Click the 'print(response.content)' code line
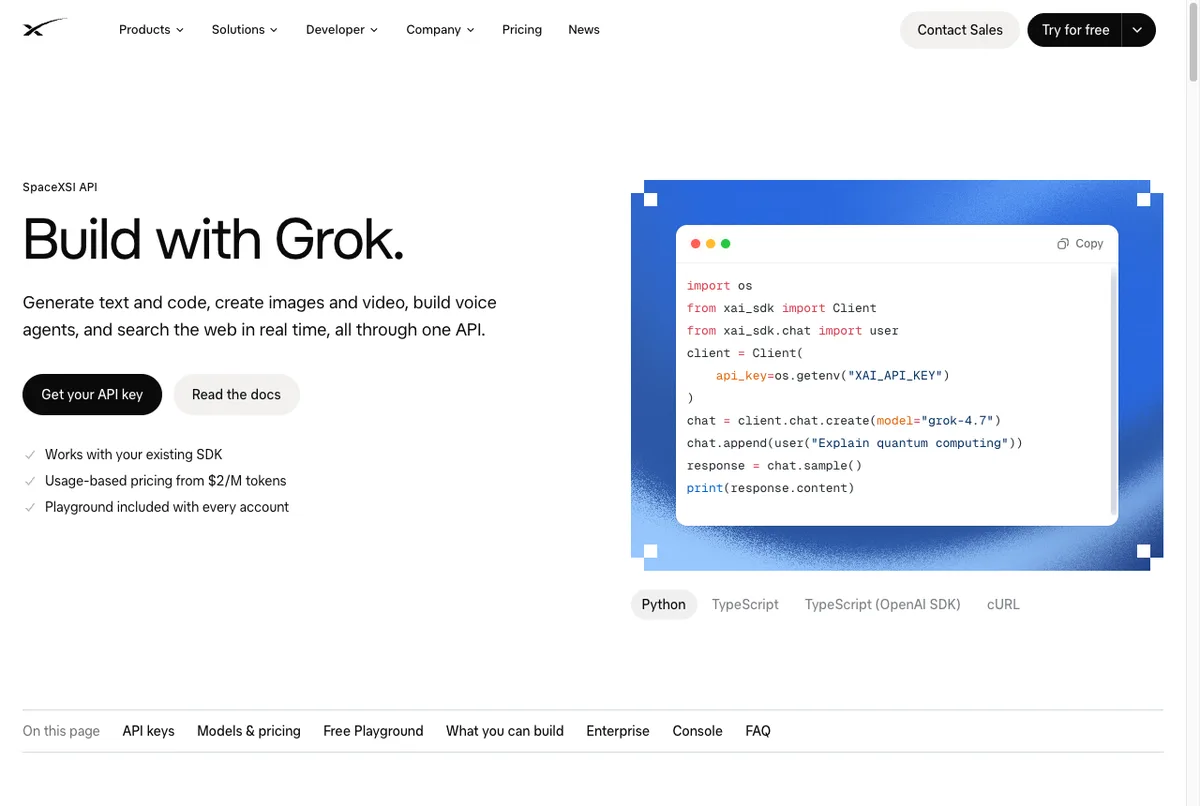Image resolution: width=1200 pixels, height=806 pixels. point(771,488)
